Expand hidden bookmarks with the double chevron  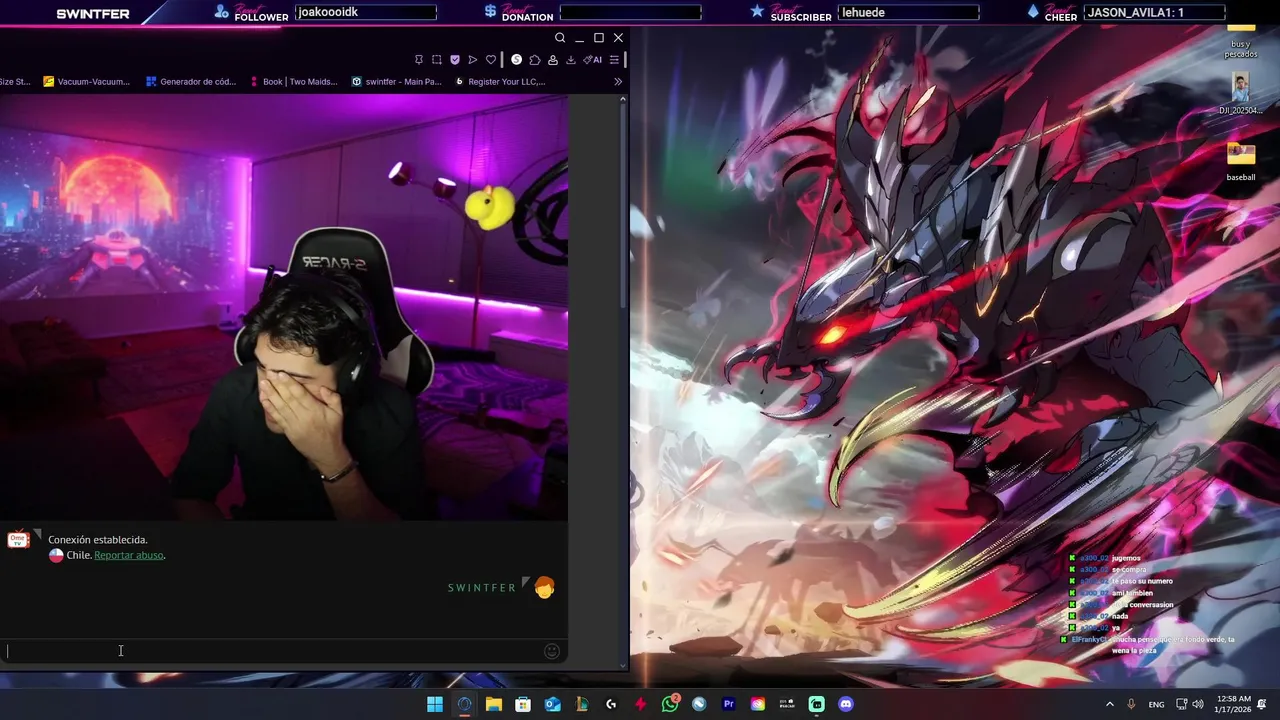pos(618,82)
